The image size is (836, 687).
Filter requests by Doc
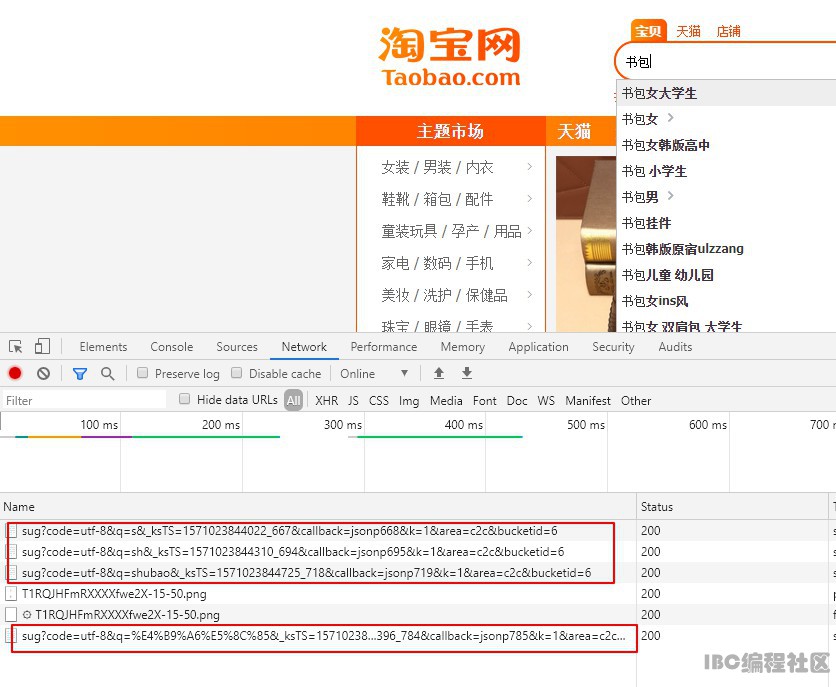click(x=517, y=401)
